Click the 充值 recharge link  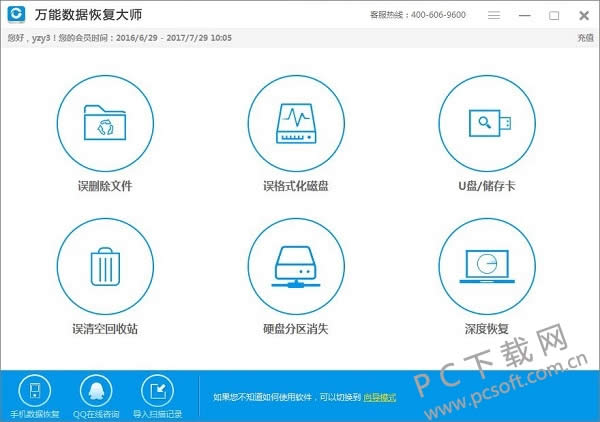pyautogui.click(x=585, y=37)
